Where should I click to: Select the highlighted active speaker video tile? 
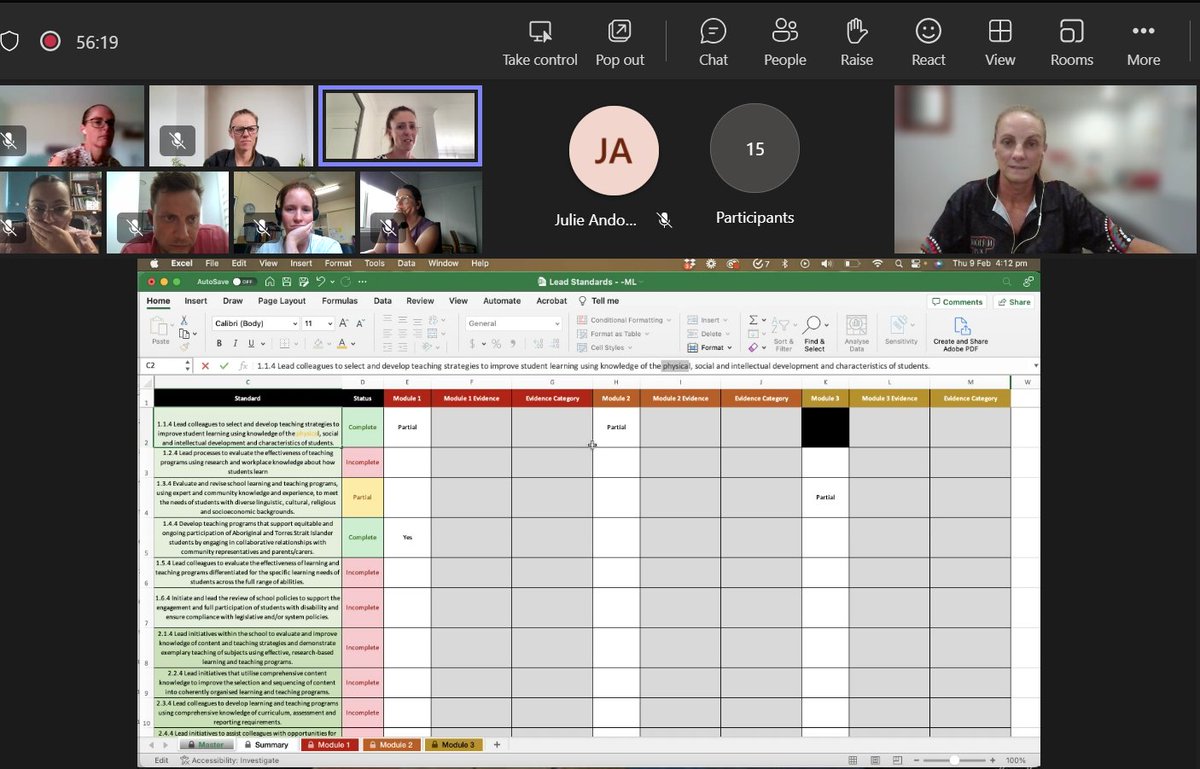click(x=400, y=126)
